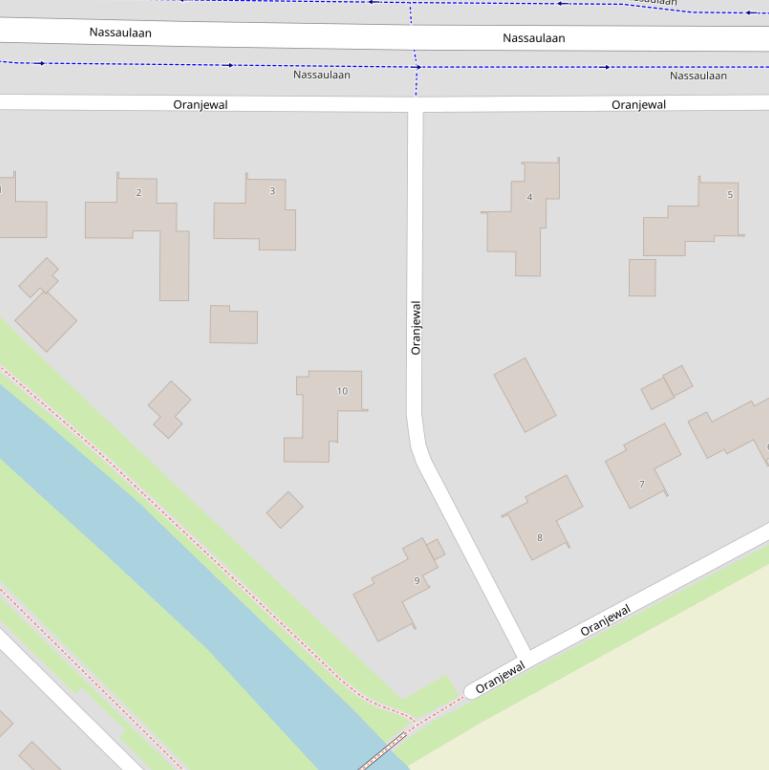This screenshot has height=770, width=769.
Task: Select the building labeled 10
Action: (326, 410)
